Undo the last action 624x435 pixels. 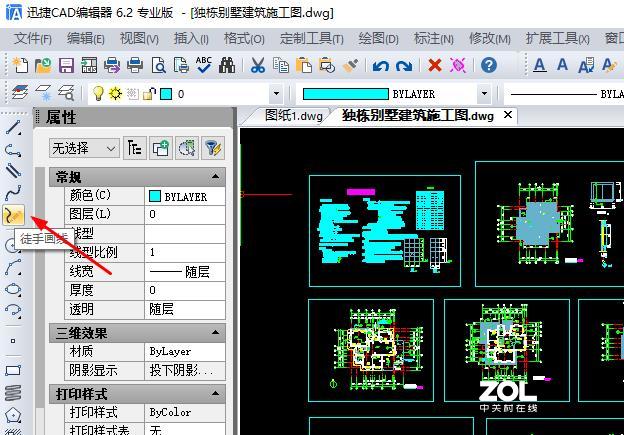click(381, 65)
